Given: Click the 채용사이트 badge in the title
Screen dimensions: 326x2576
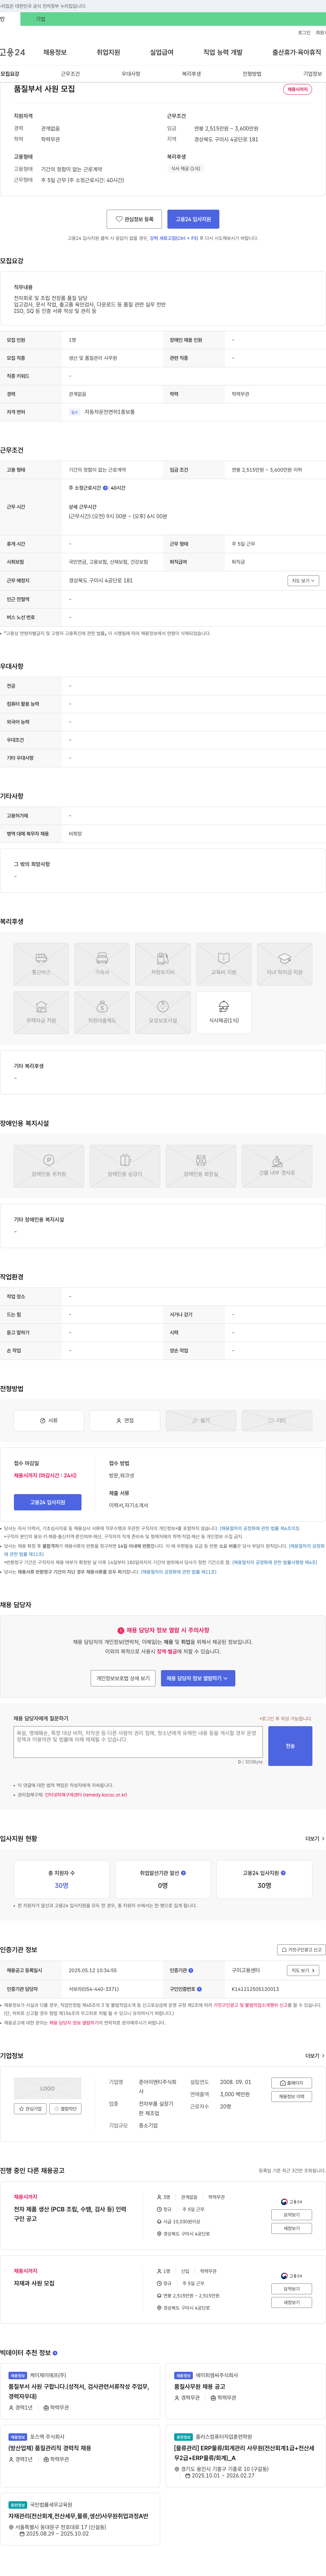Looking at the screenshot, I should 297,89.
